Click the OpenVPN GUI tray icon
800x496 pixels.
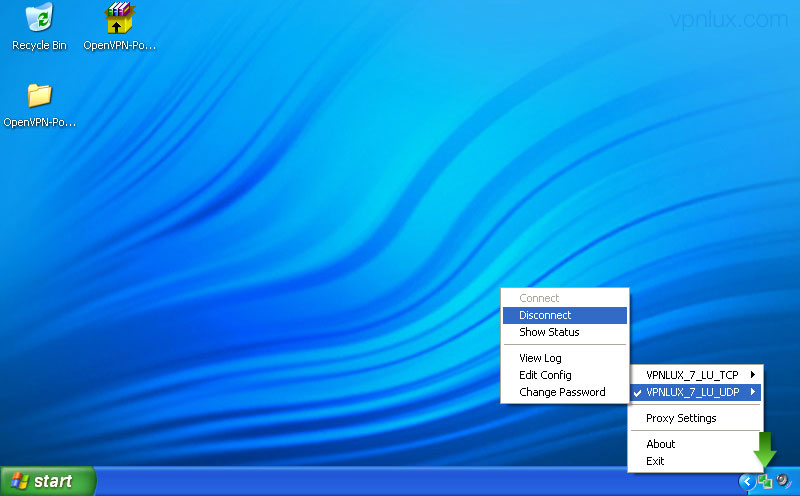pos(764,481)
